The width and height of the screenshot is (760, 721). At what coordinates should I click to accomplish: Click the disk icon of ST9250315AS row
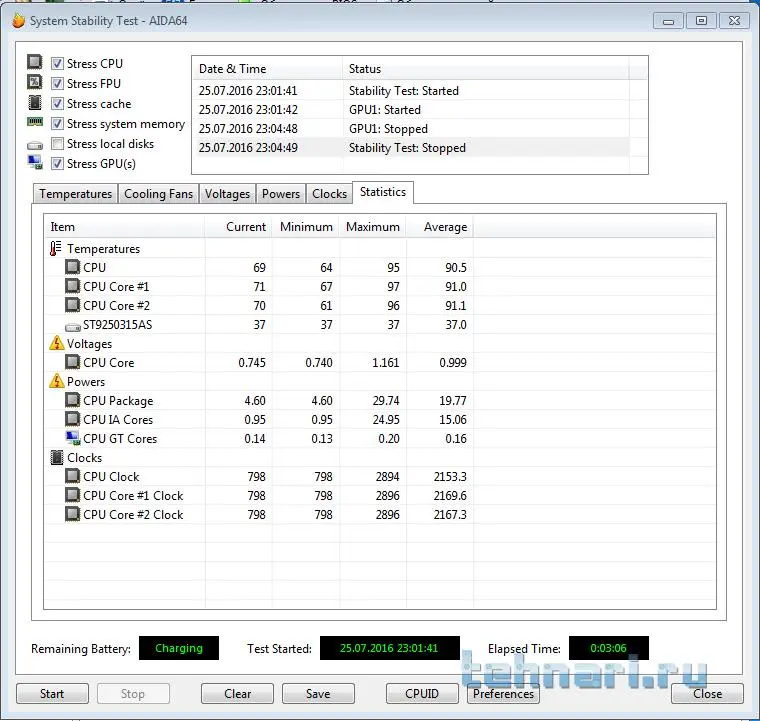coord(73,327)
